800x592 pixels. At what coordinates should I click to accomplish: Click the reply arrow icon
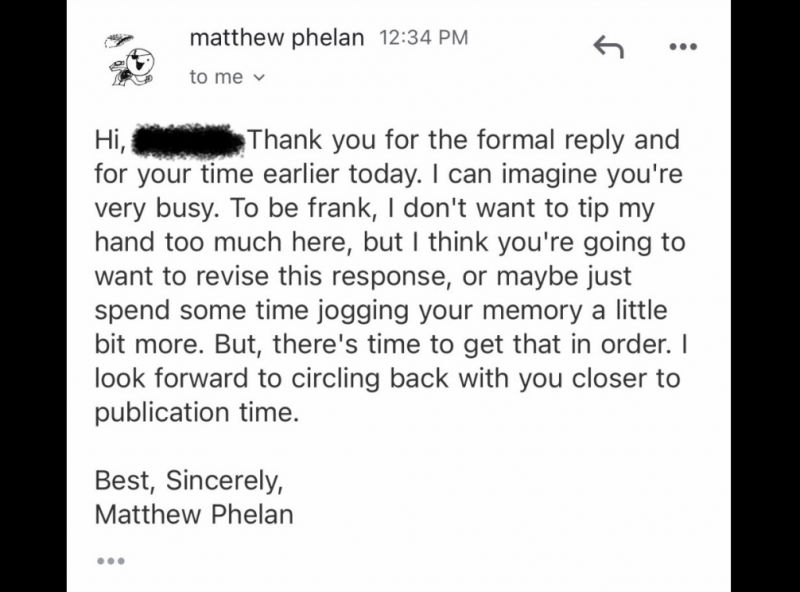pyautogui.click(x=610, y=45)
